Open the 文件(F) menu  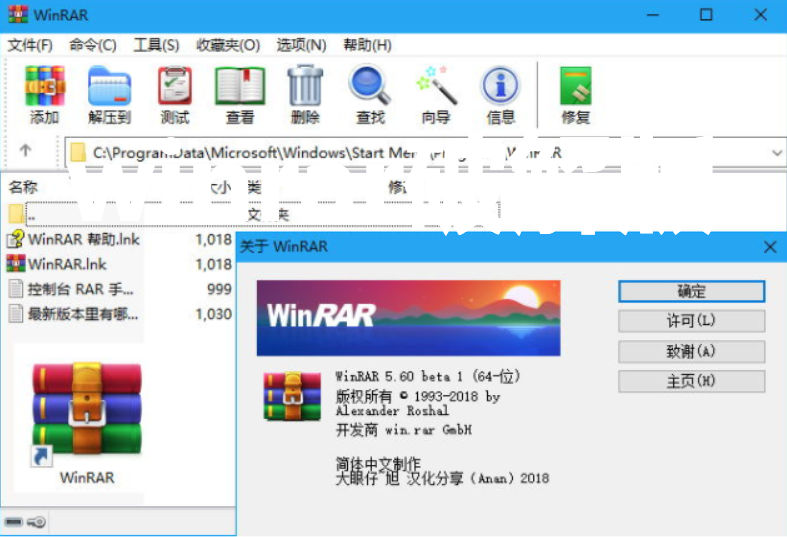coord(30,45)
